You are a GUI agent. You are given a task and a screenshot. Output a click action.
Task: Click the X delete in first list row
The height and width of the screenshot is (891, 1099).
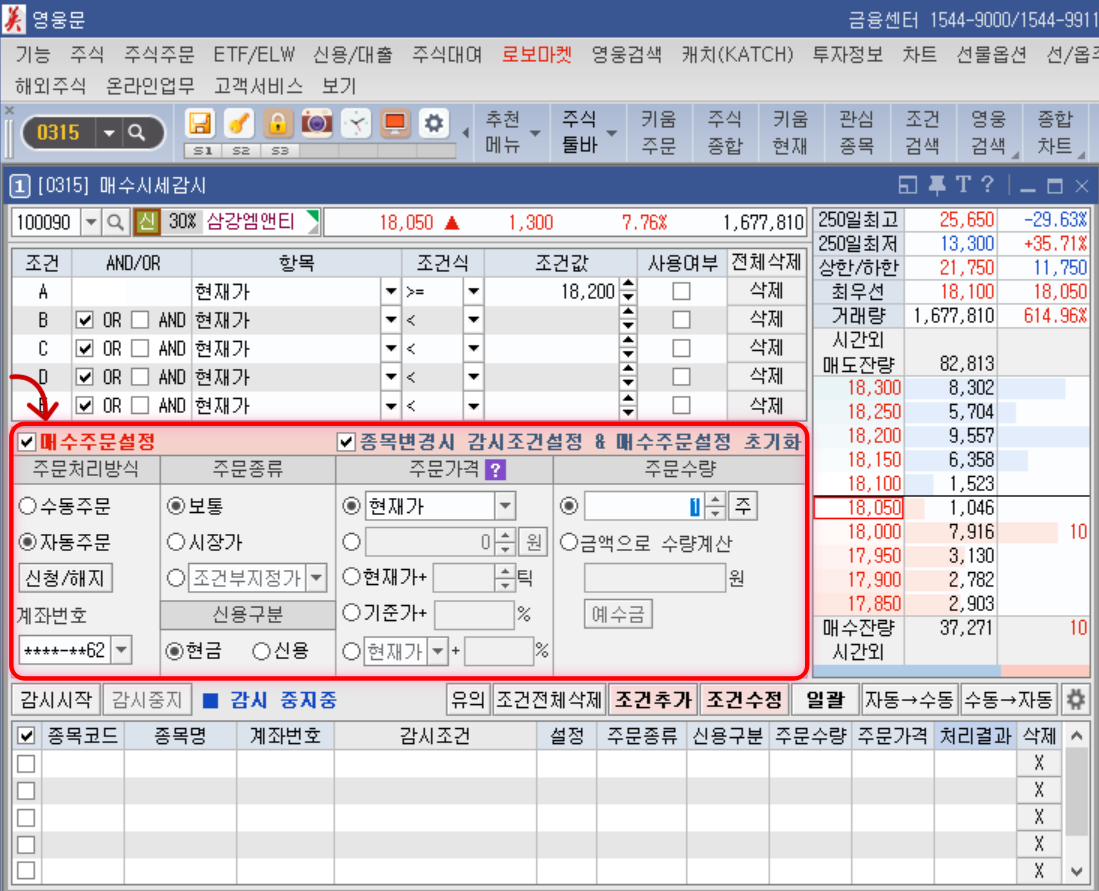point(1039,763)
